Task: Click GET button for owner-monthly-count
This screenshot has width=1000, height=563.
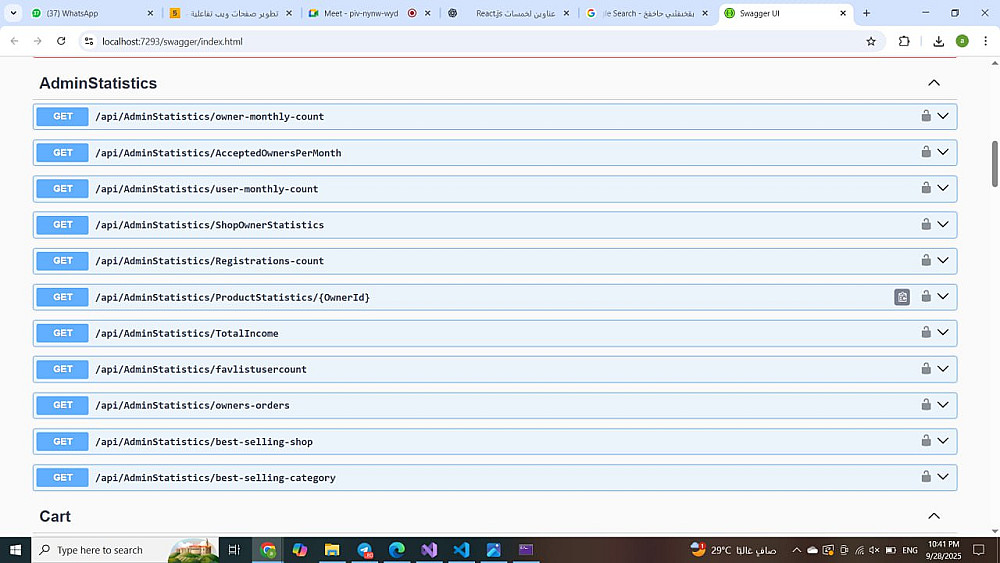Action: tap(62, 117)
